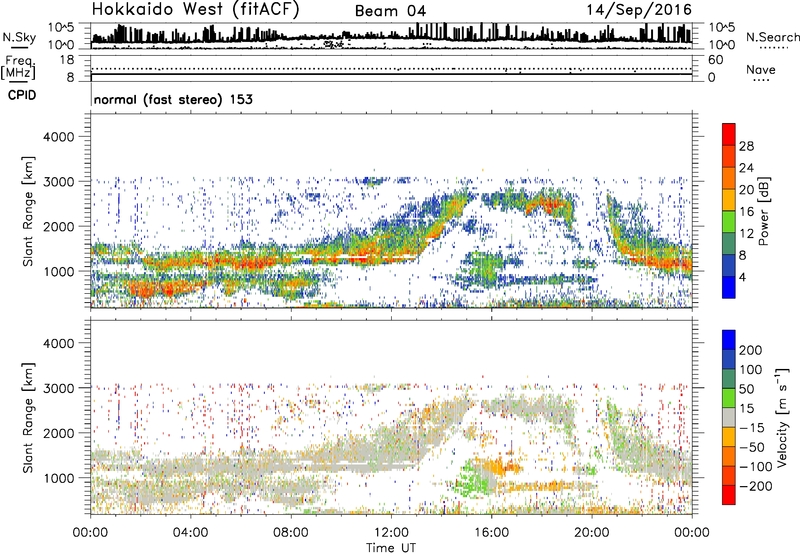Click the "20" label on the Power color bar
Screen dimensions: 800x554
click(746, 190)
